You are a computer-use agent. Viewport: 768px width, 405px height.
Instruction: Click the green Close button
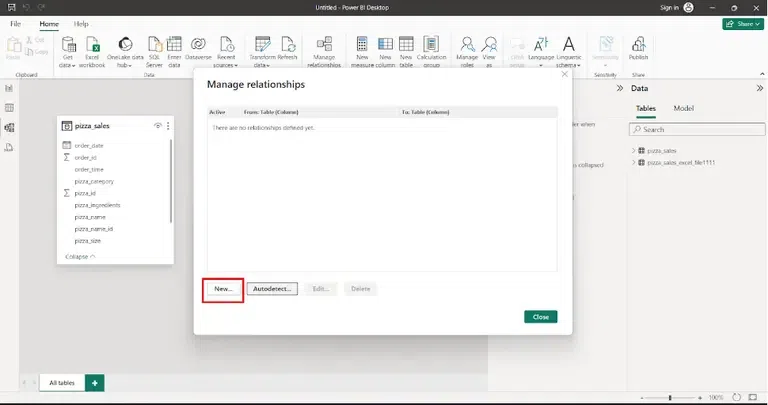coord(541,317)
